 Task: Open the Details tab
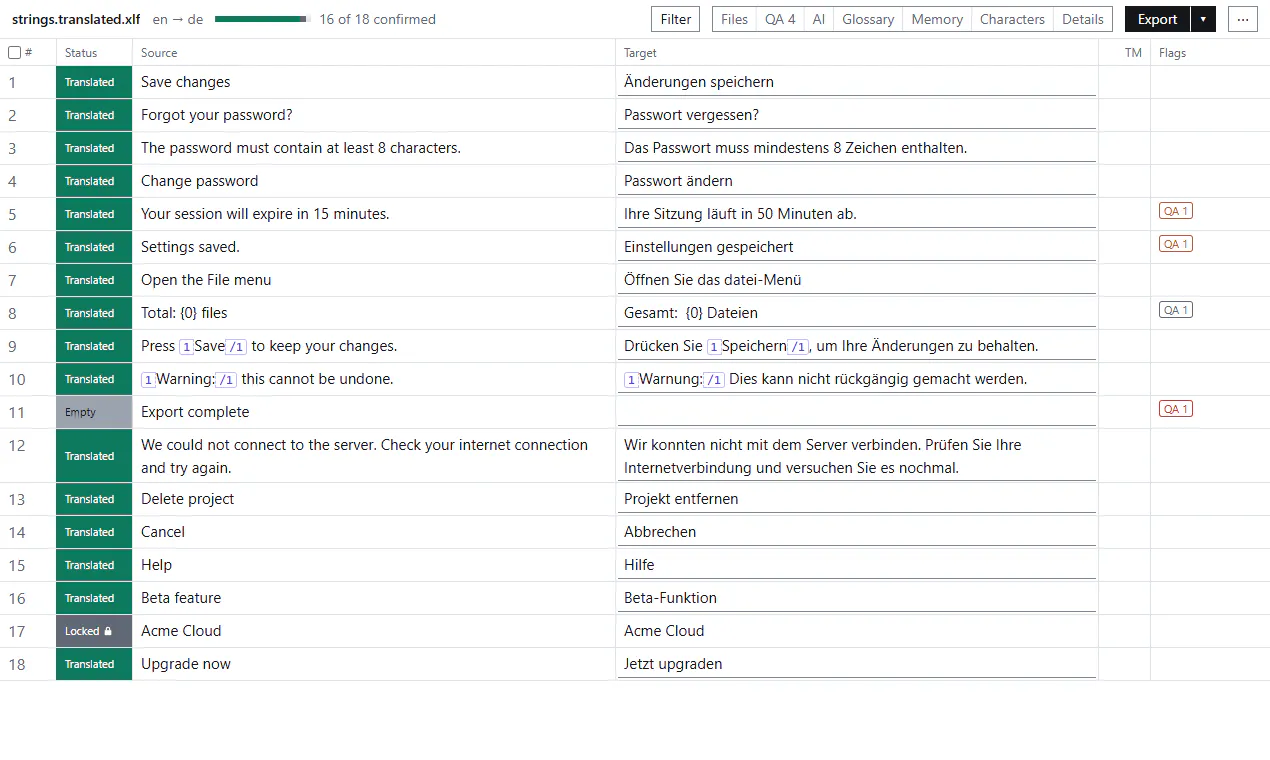[x=1083, y=19]
